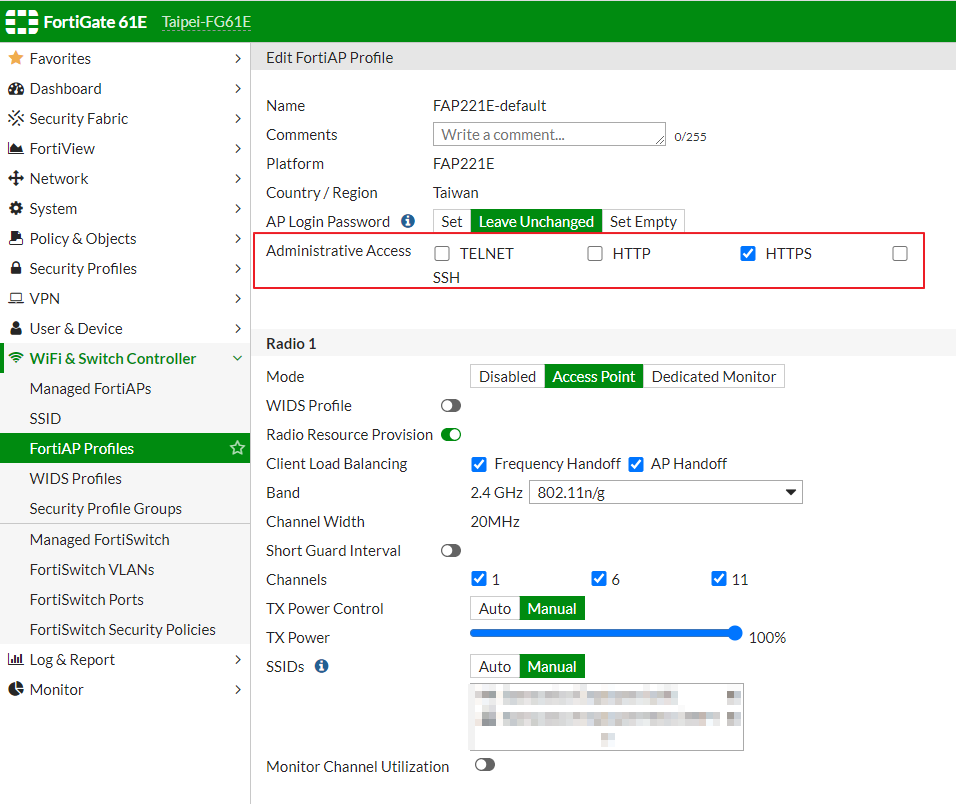Click the Security Fabric icon
The width and height of the screenshot is (956, 804).
click(16, 118)
